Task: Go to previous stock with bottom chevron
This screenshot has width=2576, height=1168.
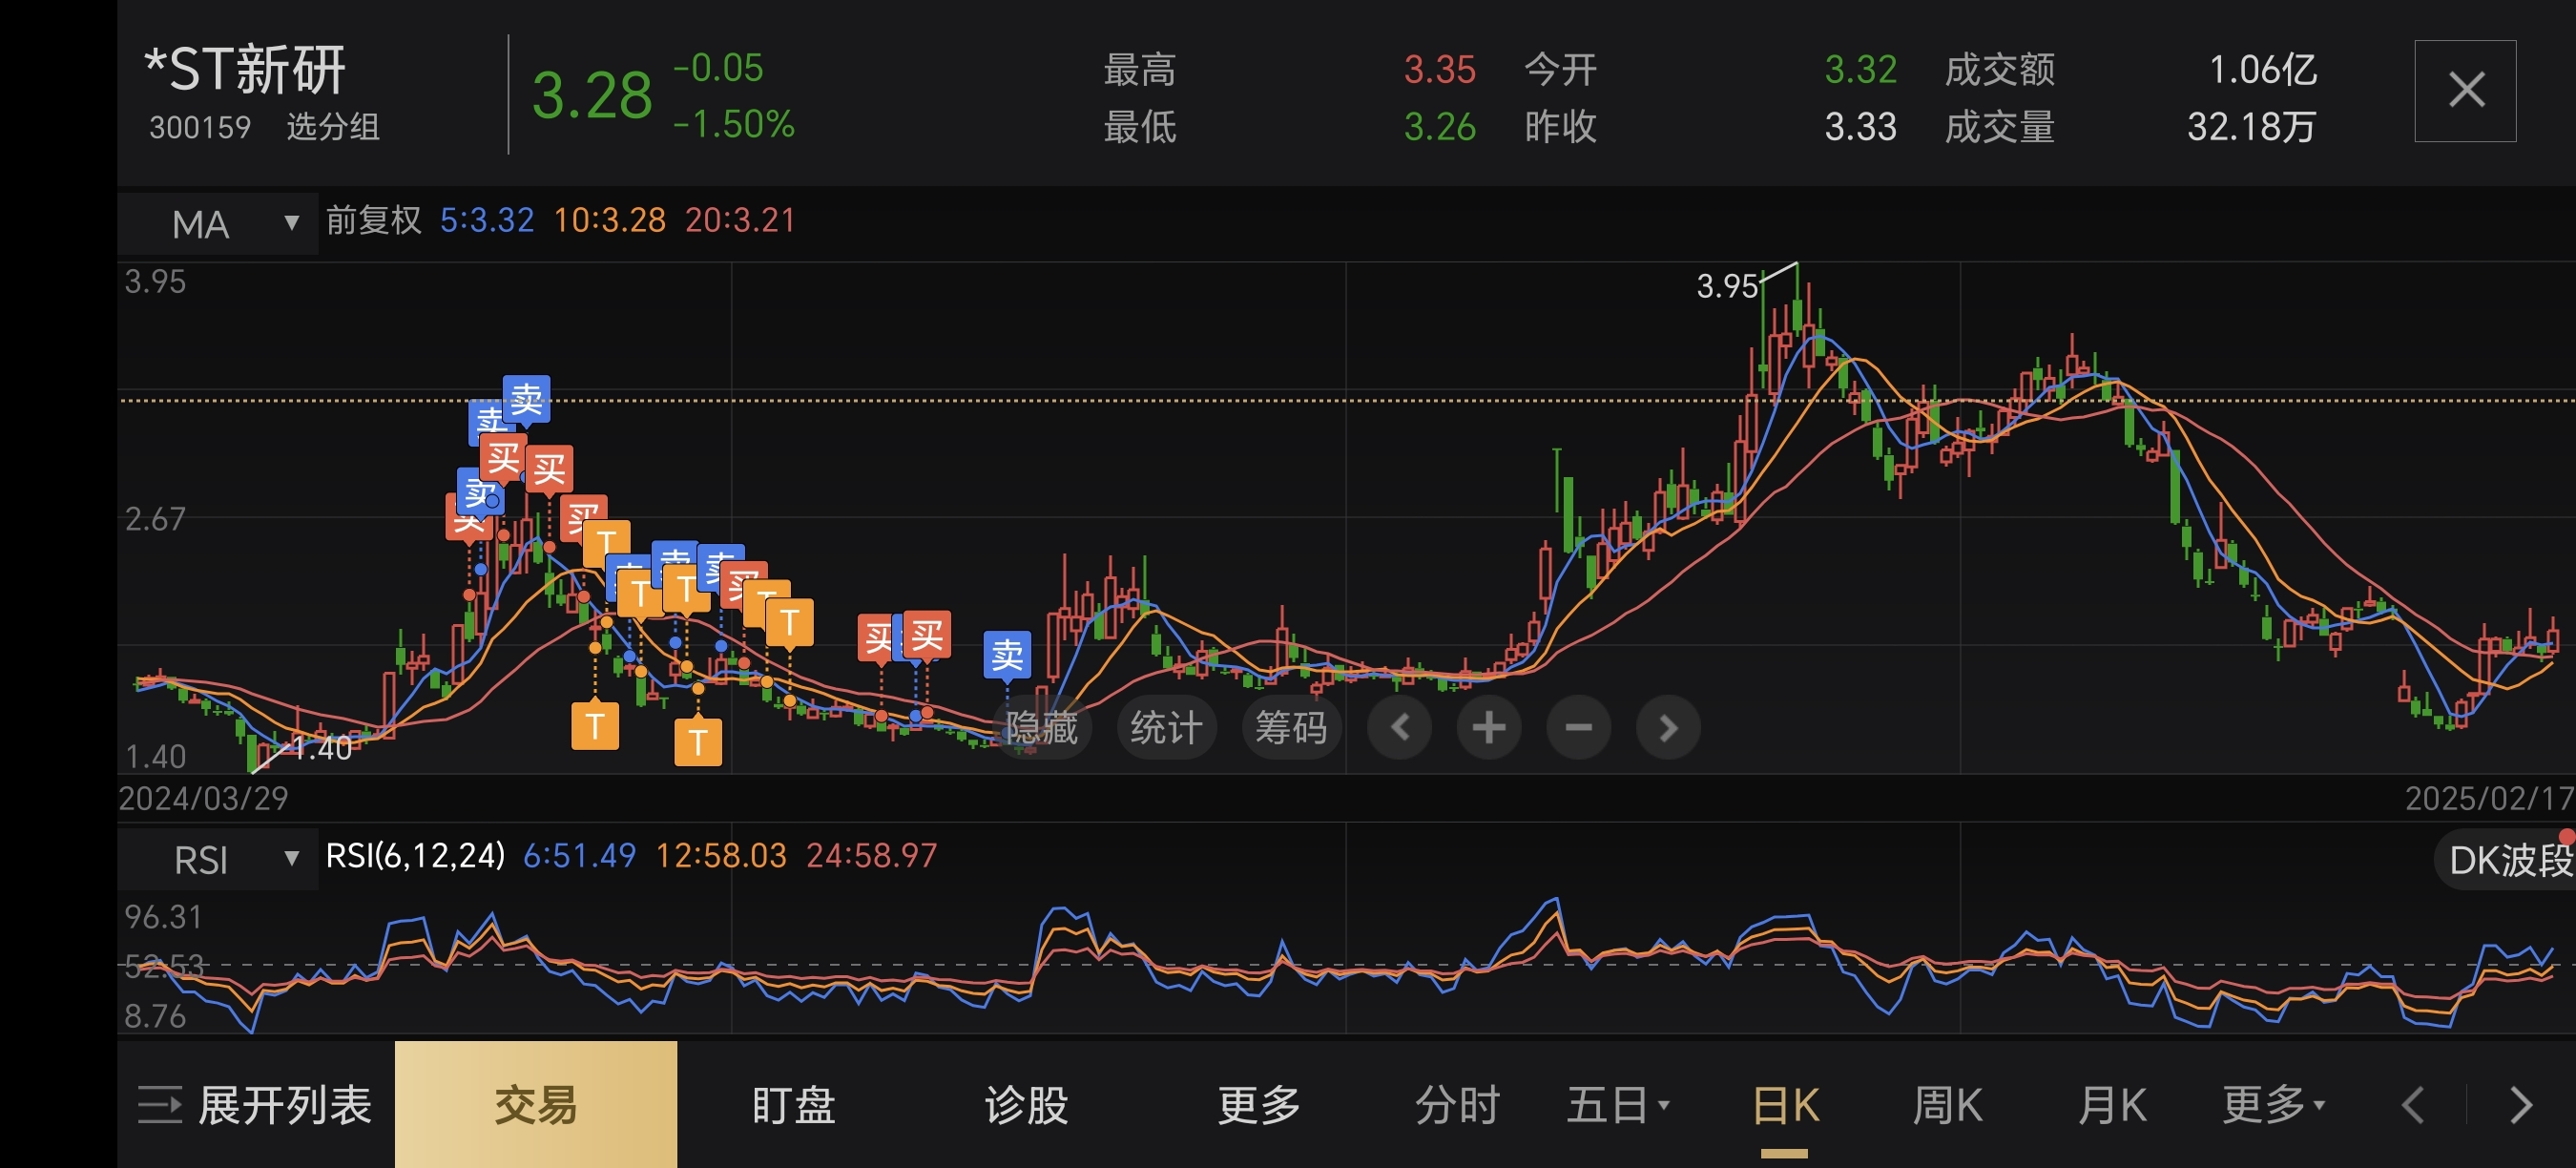Action: (x=2413, y=1104)
